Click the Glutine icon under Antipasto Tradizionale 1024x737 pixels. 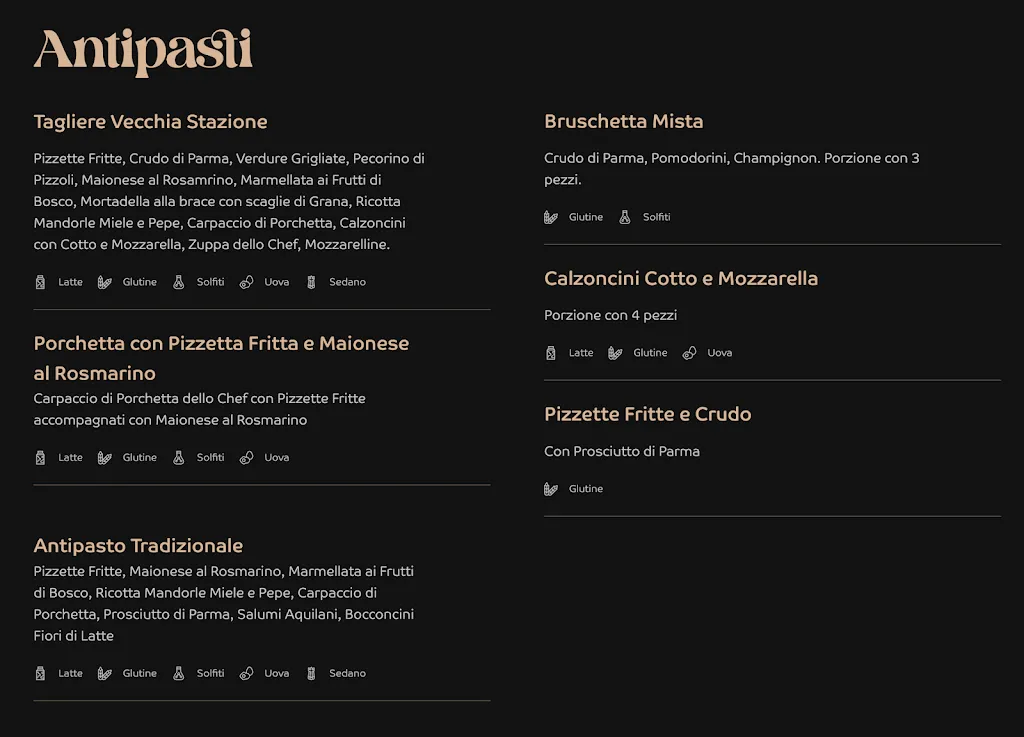[105, 674]
